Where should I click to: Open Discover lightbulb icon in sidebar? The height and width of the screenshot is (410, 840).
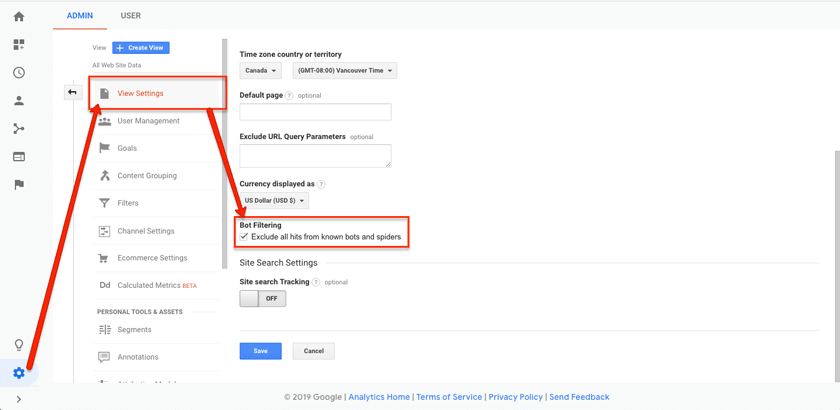tap(18, 345)
